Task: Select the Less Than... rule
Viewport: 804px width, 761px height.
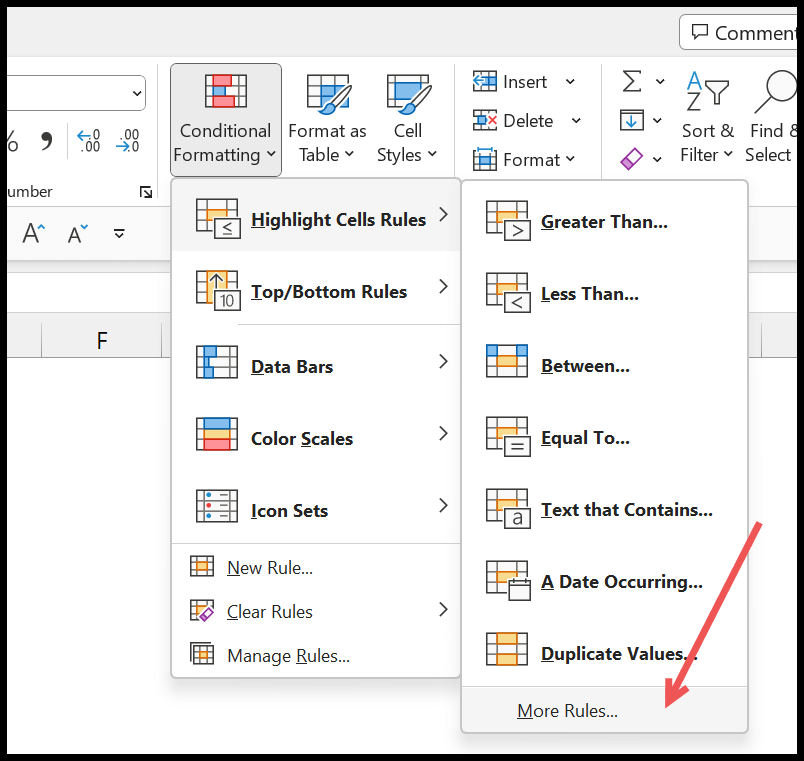Action: [x=605, y=293]
